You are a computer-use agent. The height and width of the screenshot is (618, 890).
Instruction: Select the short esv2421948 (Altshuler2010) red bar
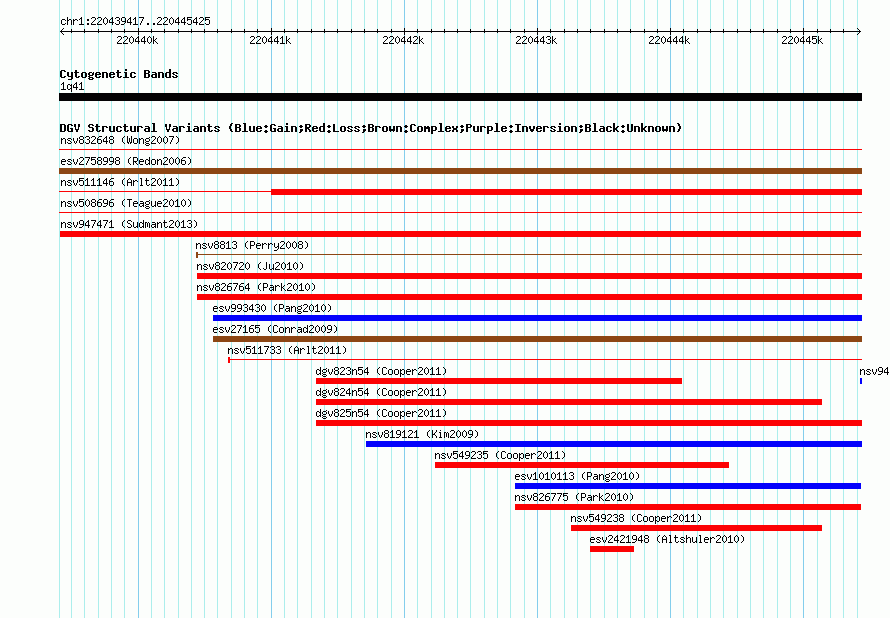point(612,549)
